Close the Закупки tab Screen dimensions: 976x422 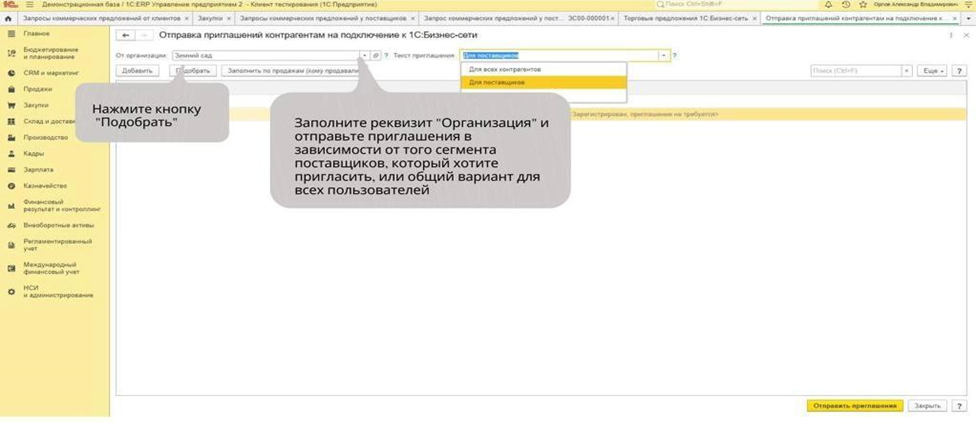tap(228, 19)
